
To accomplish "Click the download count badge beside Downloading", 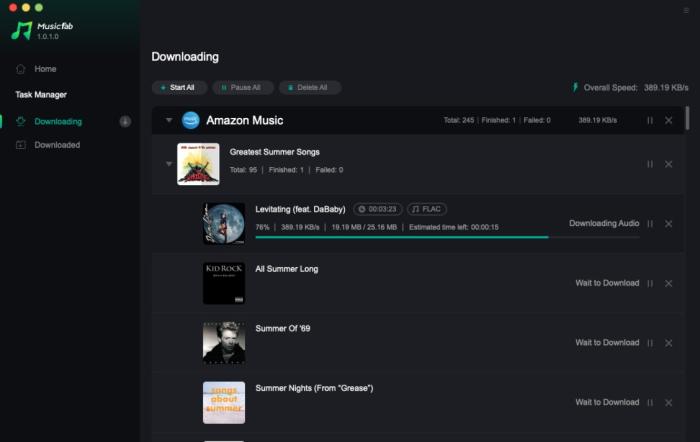I will pyautogui.click(x=125, y=121).
